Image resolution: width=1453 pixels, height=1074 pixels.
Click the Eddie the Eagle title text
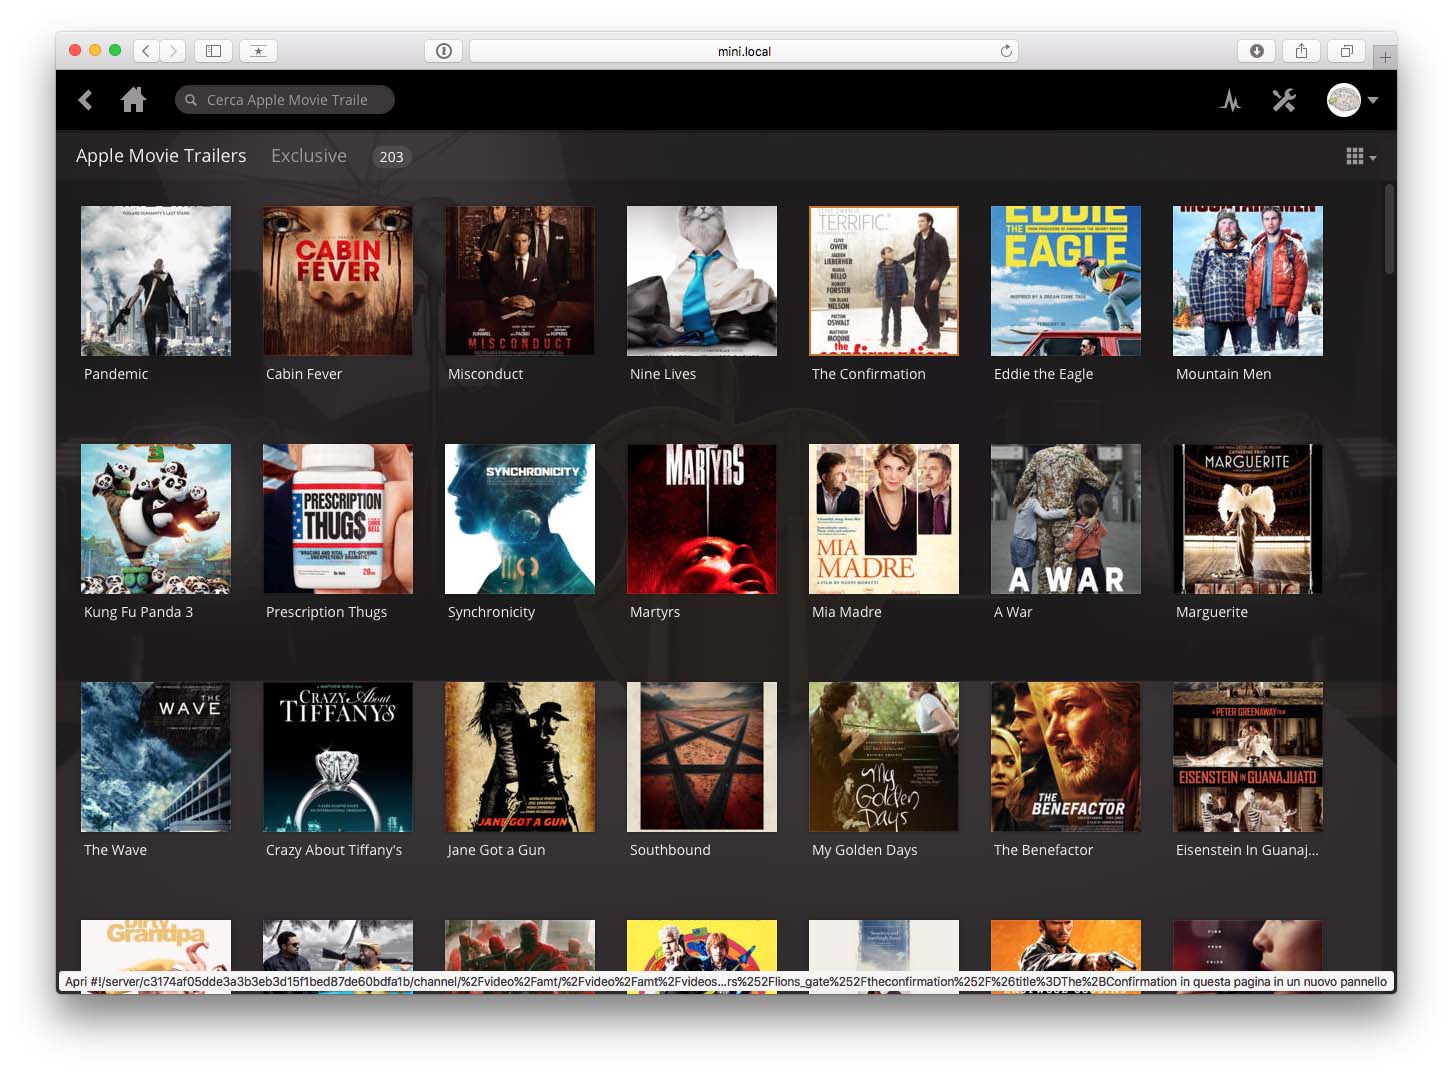tap(1044, 374)
